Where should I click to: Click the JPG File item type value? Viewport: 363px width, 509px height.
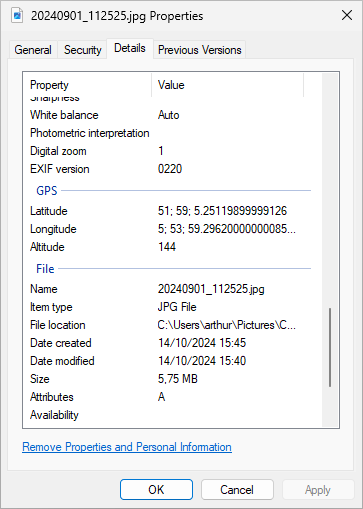click(x=177, y=307)
